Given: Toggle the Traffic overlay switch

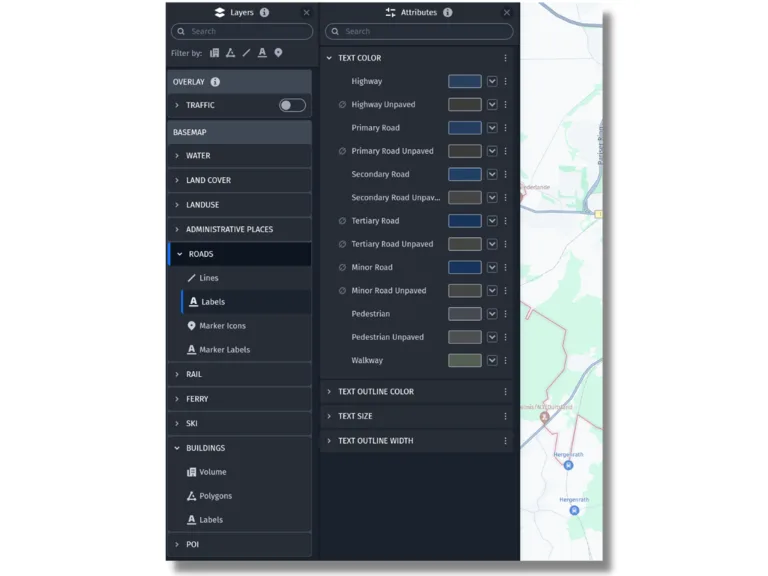Looking at the screenshot, I should click(292, 105).
